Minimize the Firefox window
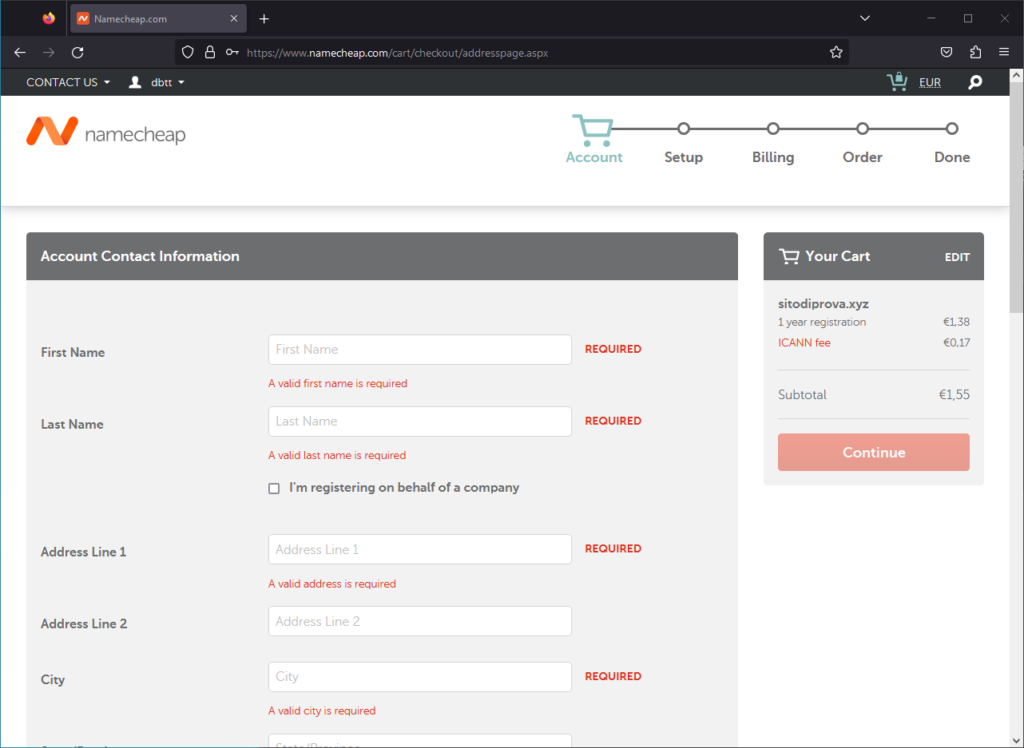Image resolution: width=1024 pixels, height=748 pixels. 931,18
